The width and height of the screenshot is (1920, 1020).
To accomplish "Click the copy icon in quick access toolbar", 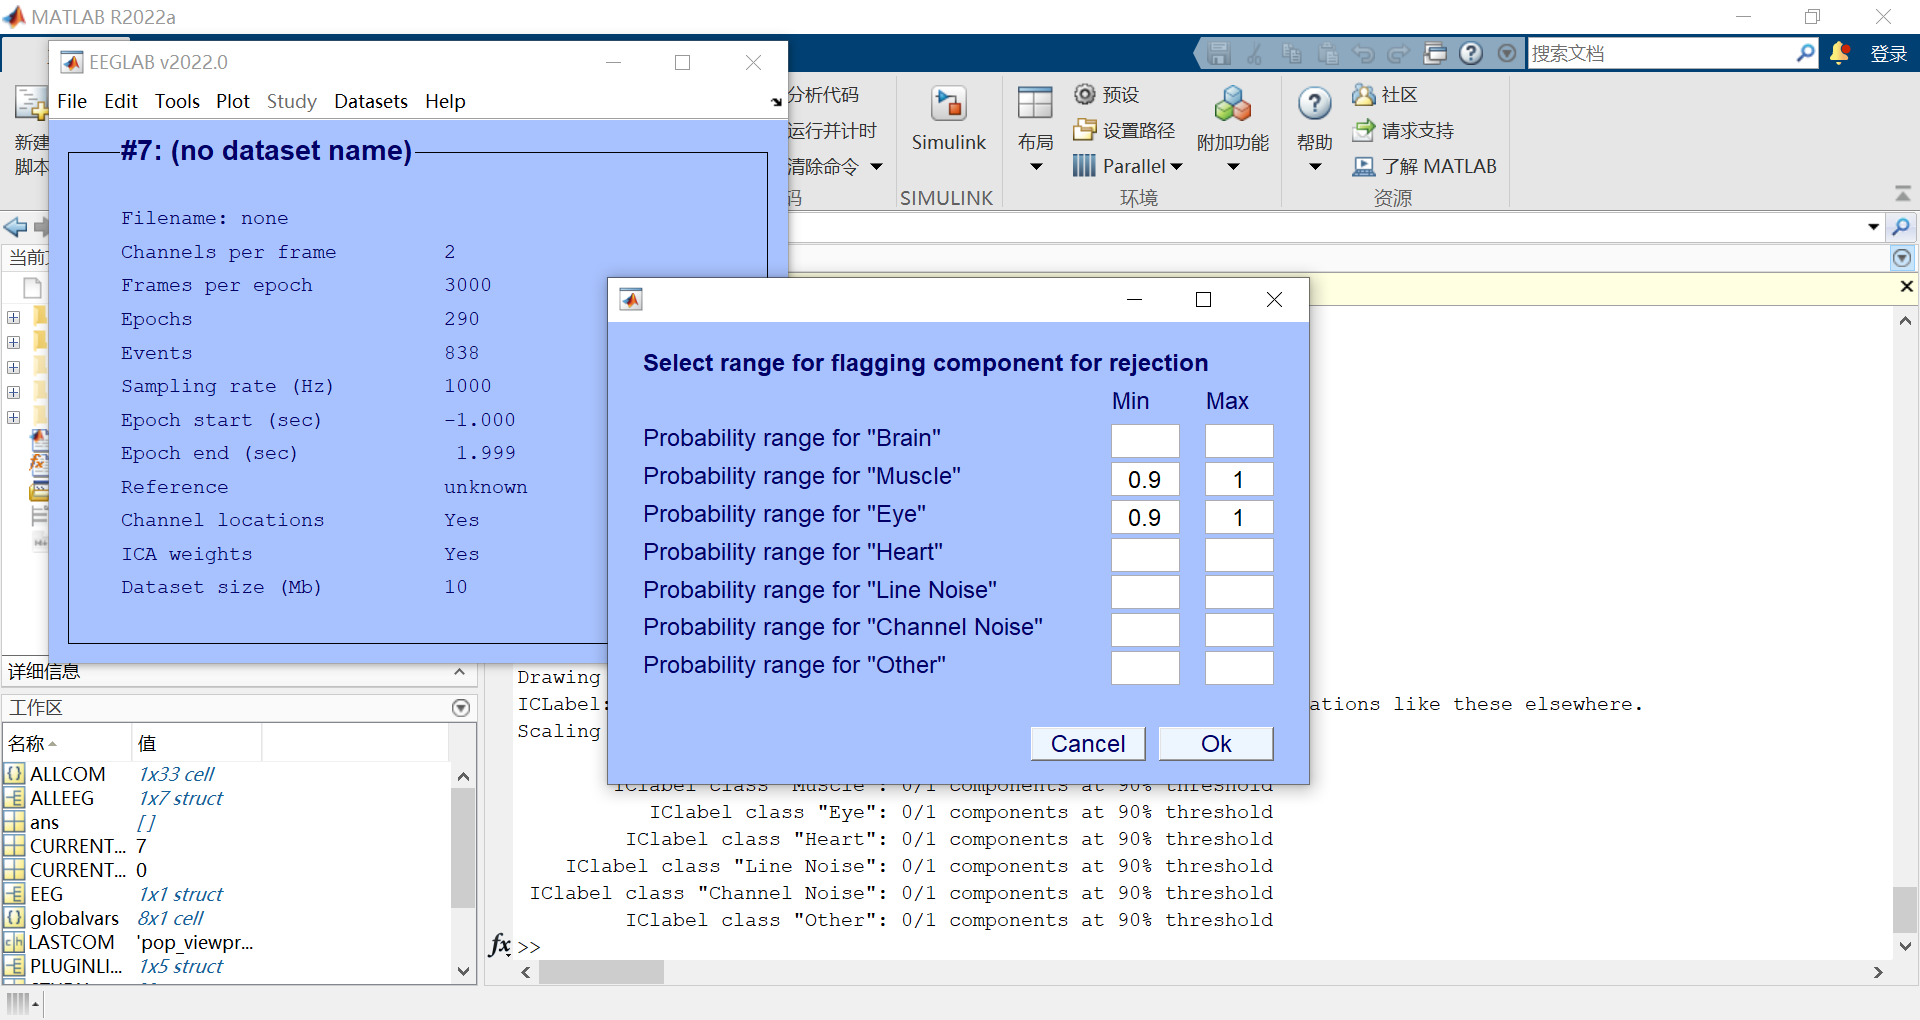I will point(1291,53).
